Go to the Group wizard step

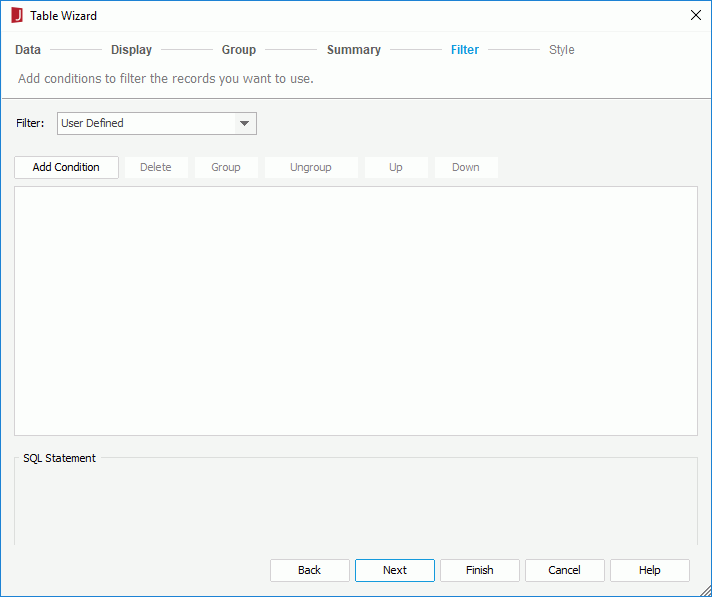point(239,49)
